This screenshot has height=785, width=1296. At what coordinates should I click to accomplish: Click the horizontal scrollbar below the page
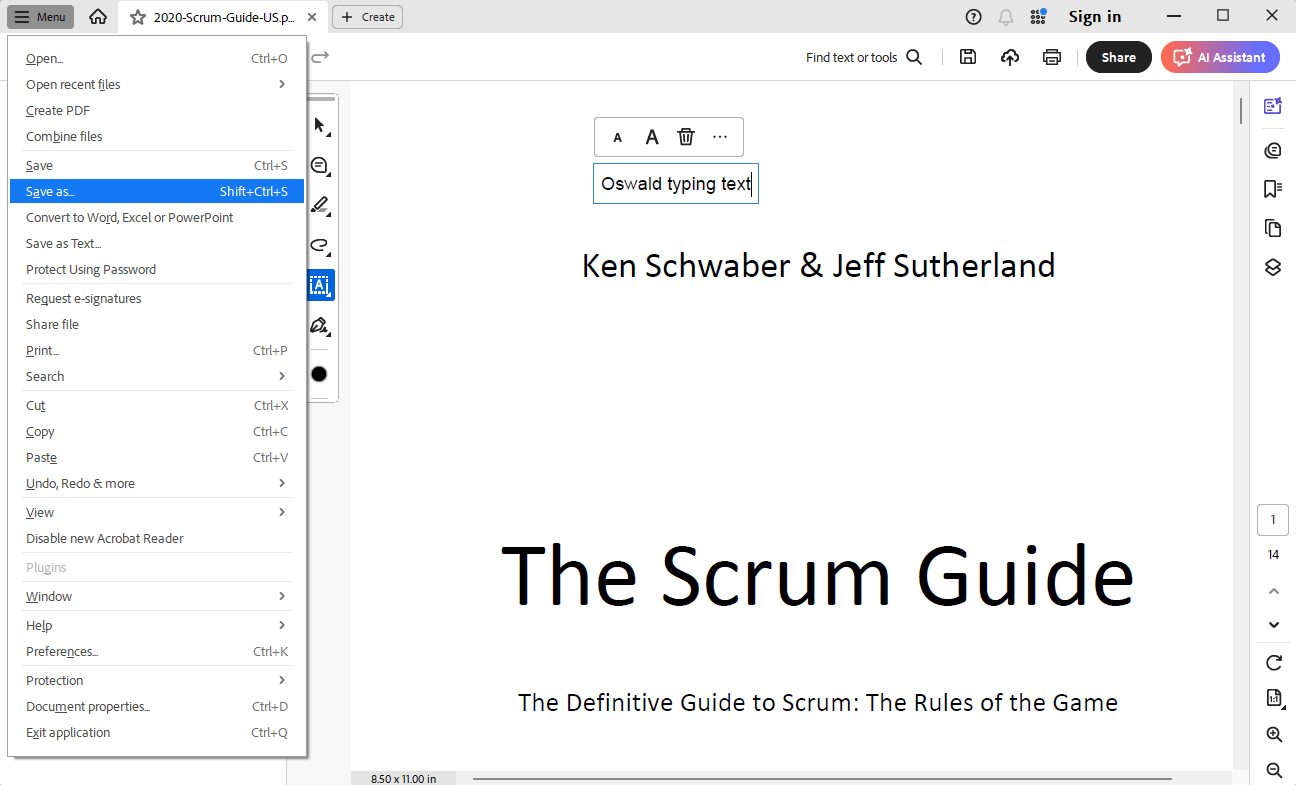pos(822,778)
